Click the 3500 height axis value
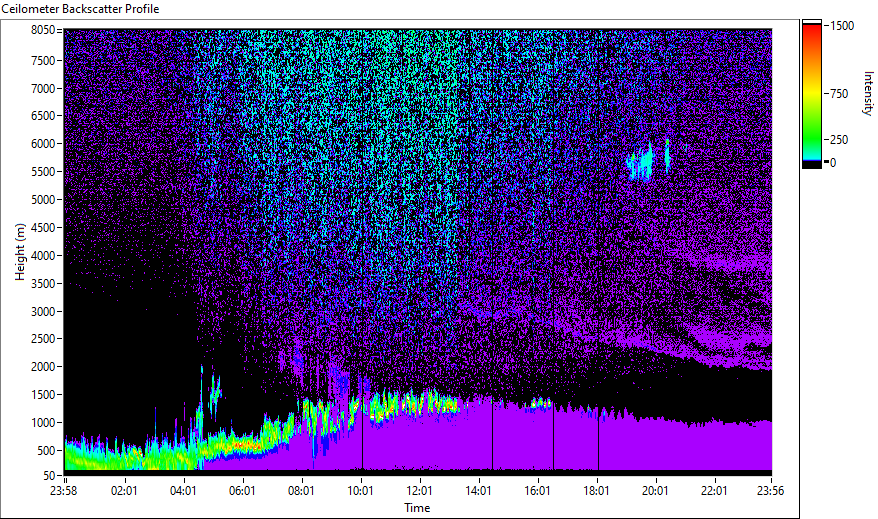Image resolution: width=878 pixels, height=519 pixels. coord(43,284)
